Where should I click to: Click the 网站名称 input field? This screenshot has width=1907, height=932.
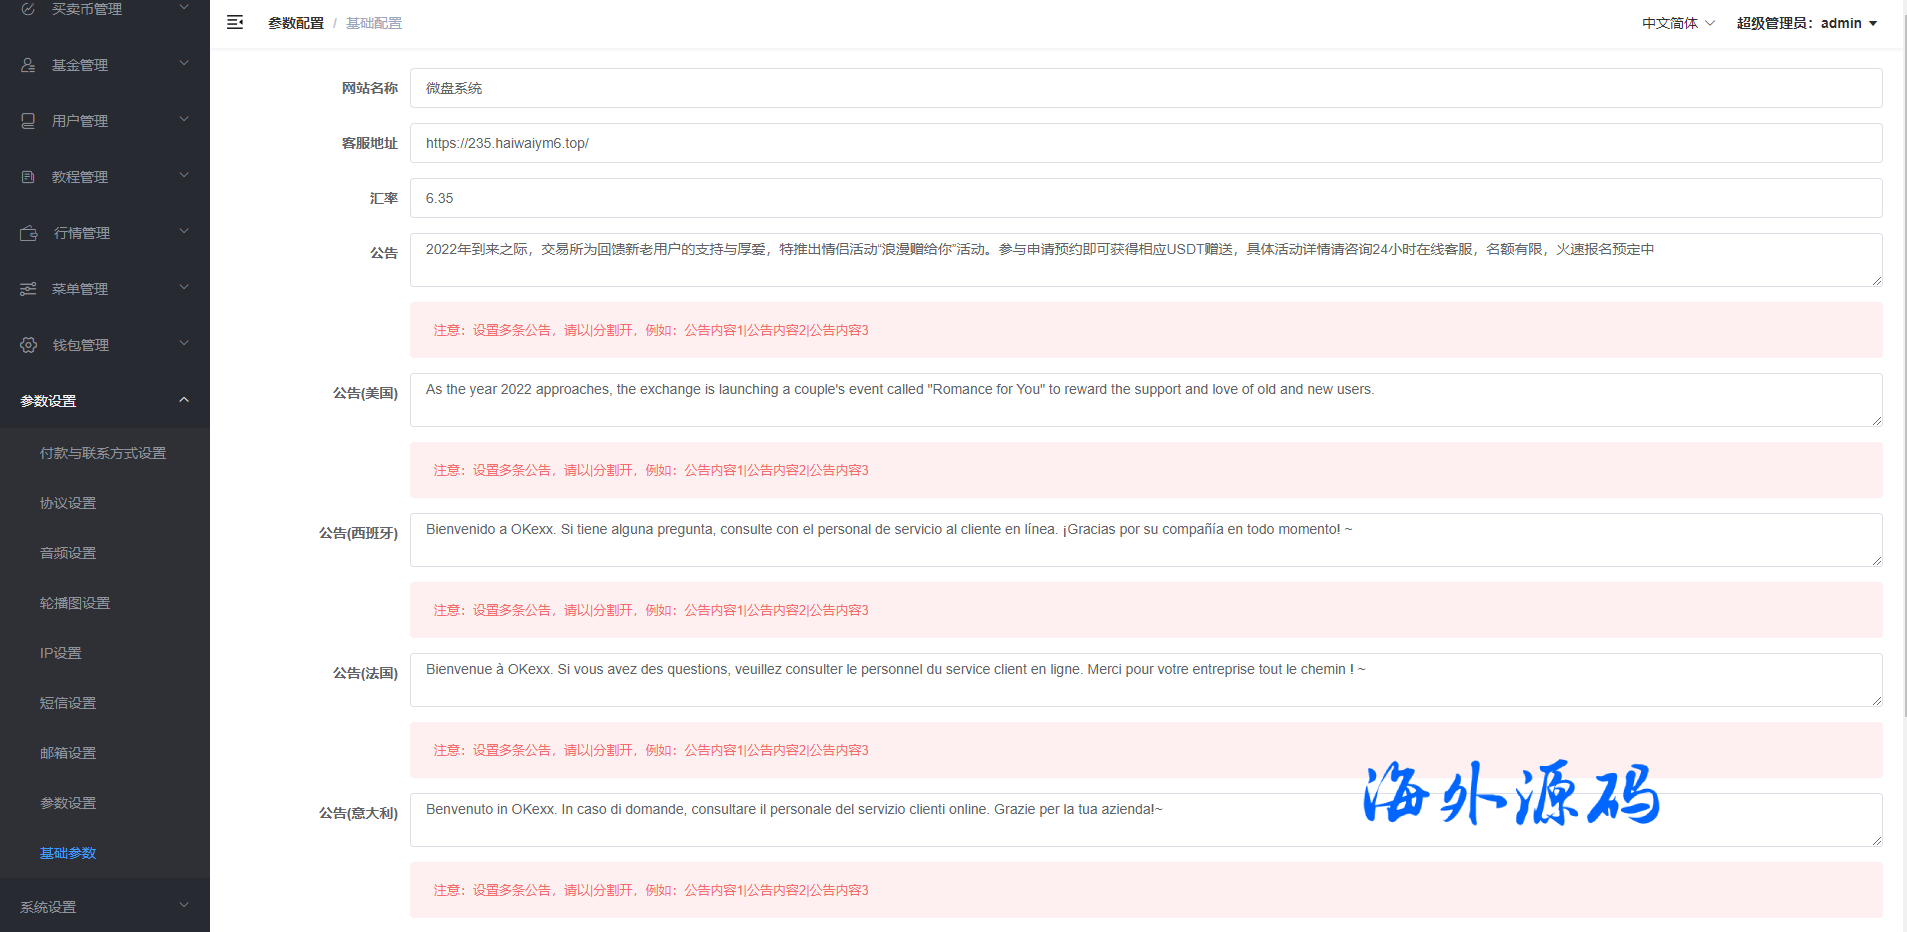click(x=1145, y=88)
